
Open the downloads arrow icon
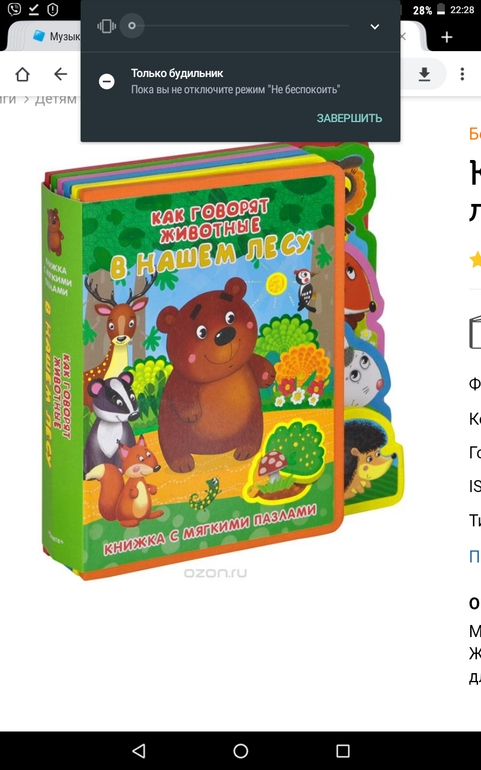424,74
